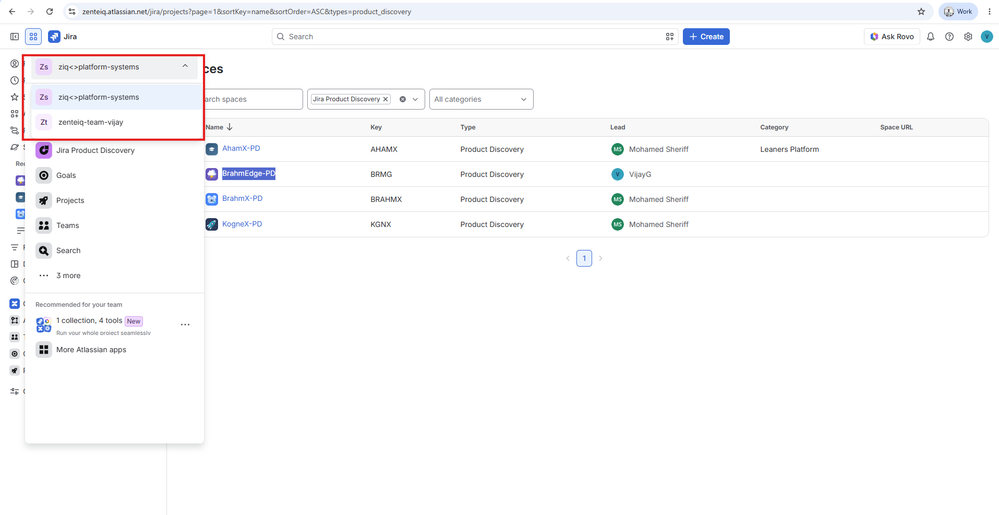Click the MS avatar in KogneX-PD row

[617, 224]
